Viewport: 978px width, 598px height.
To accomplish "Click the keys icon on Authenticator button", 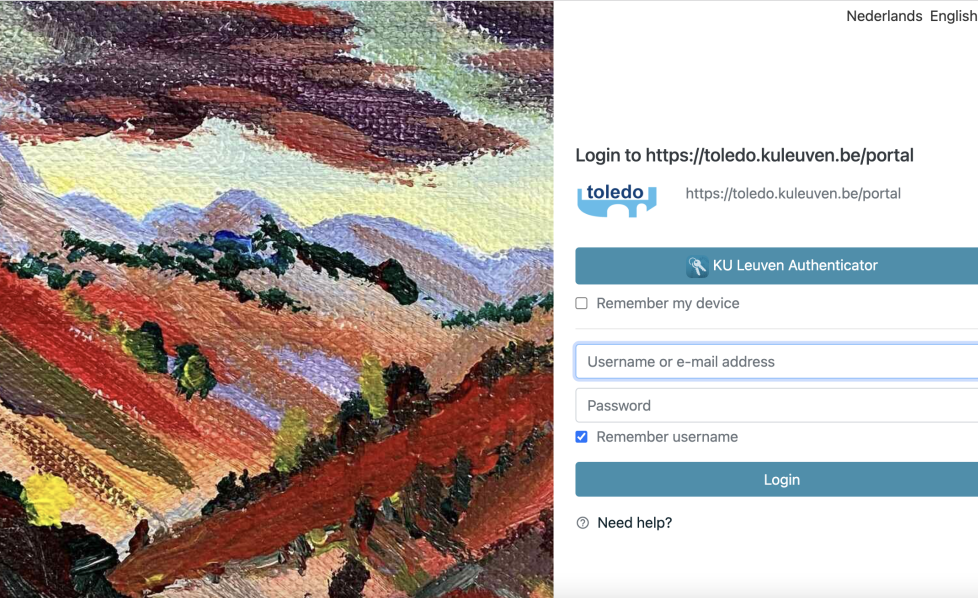I will pyautogui.click(x=697, y=266).
